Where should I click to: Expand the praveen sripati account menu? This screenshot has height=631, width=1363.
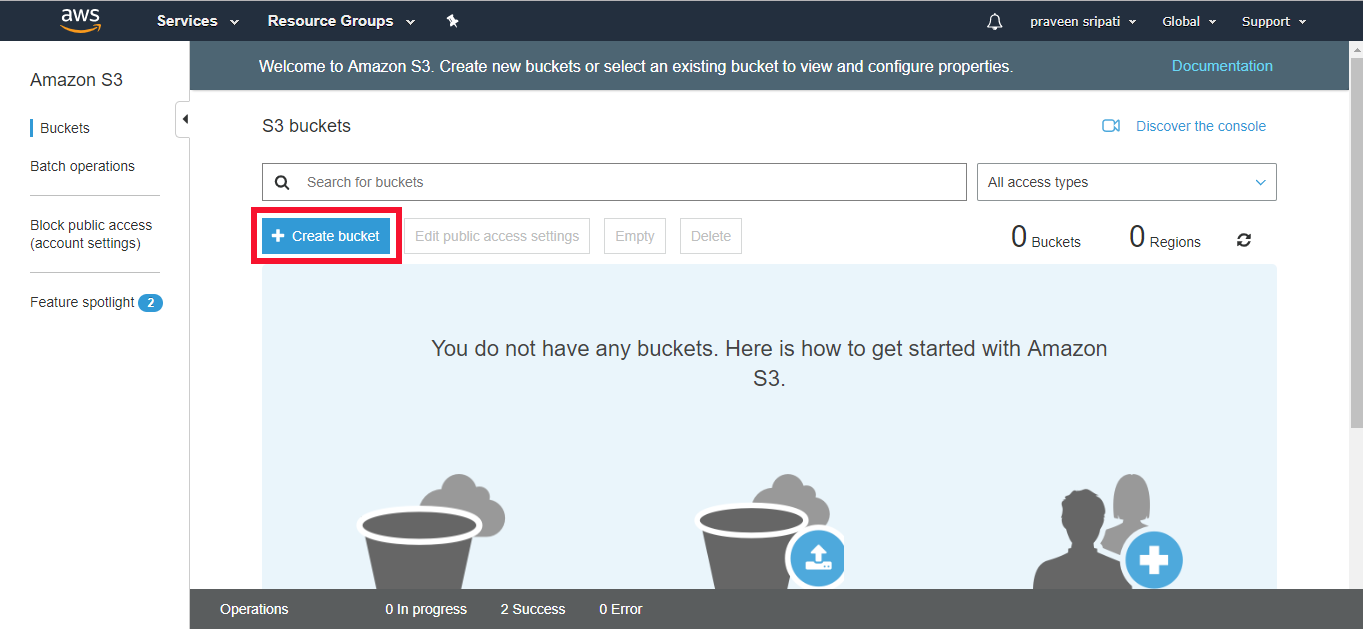tap(1083, 21)
